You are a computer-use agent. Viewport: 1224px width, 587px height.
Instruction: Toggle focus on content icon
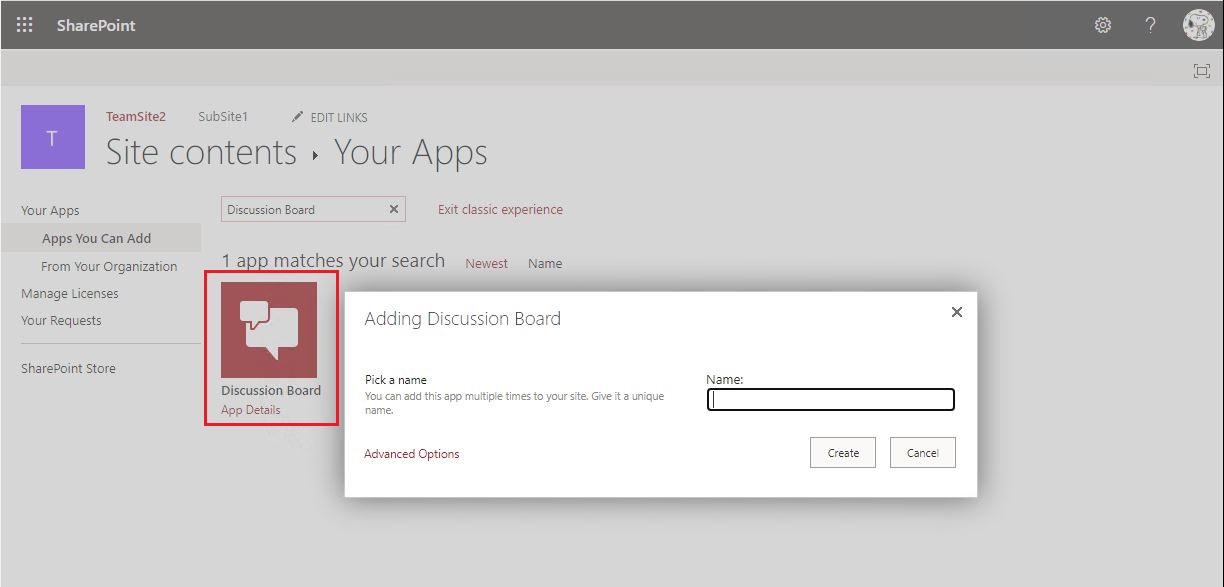click(1202, 70)
